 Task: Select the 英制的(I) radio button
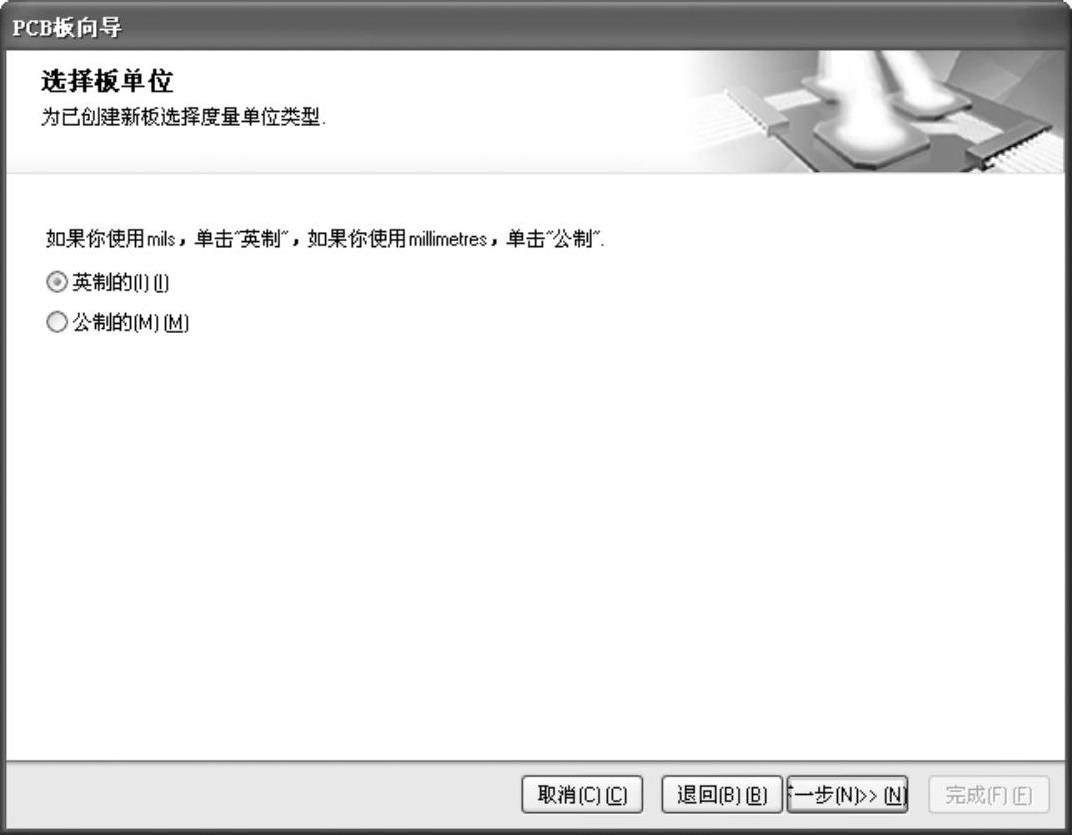point(57,282)
